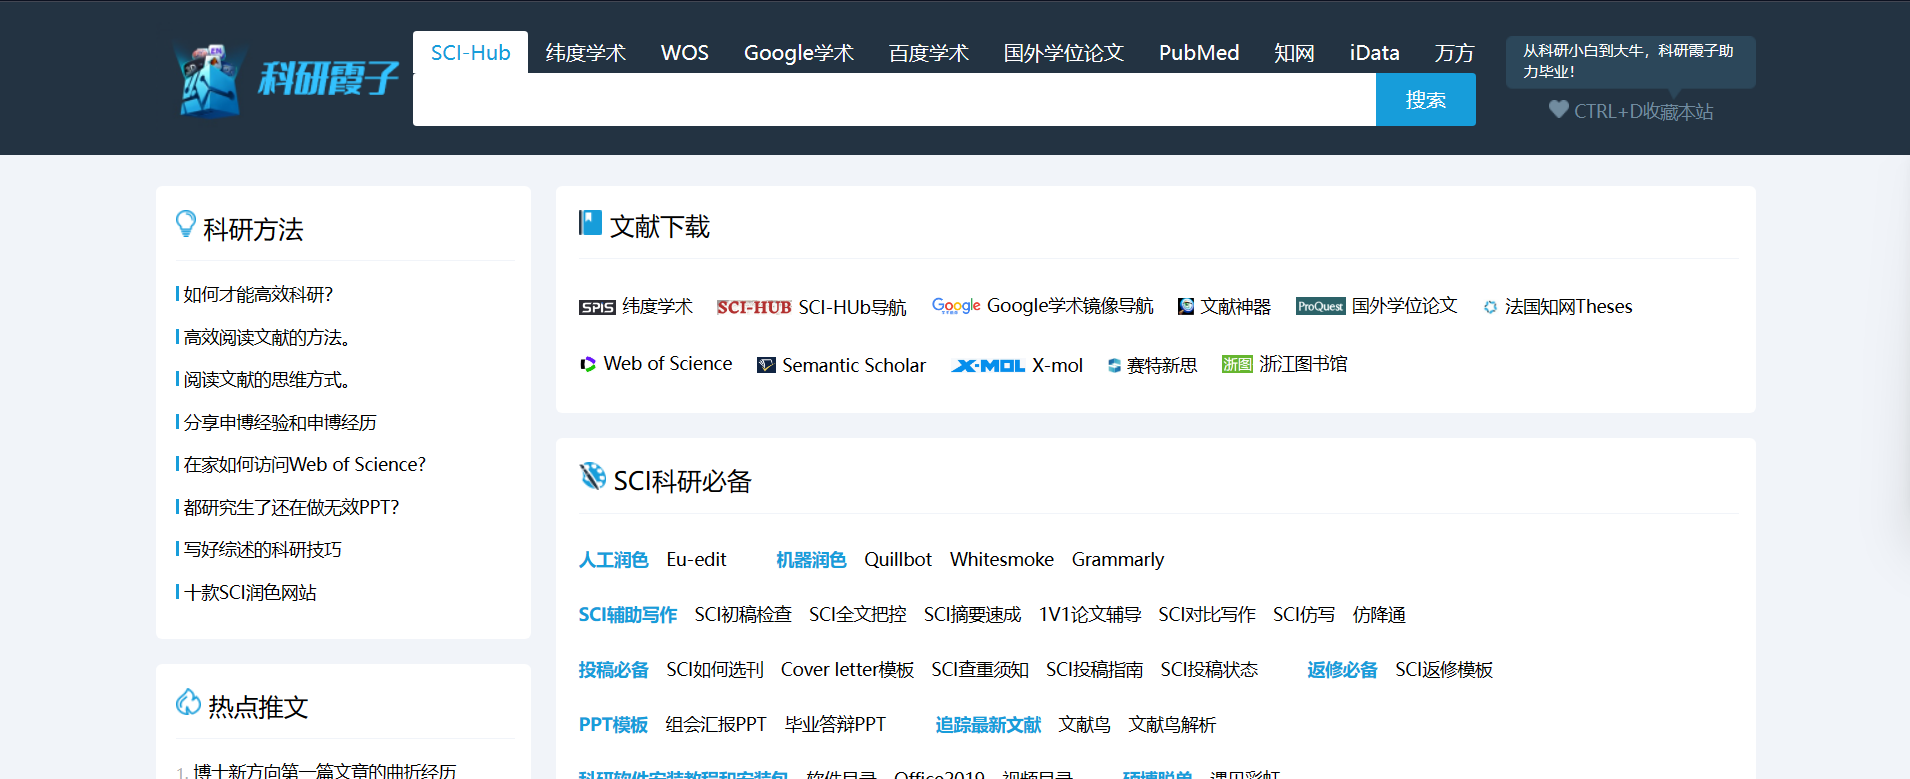
Task: Open 在家如何访问Web of Science? link
Action: click(304, 464)
